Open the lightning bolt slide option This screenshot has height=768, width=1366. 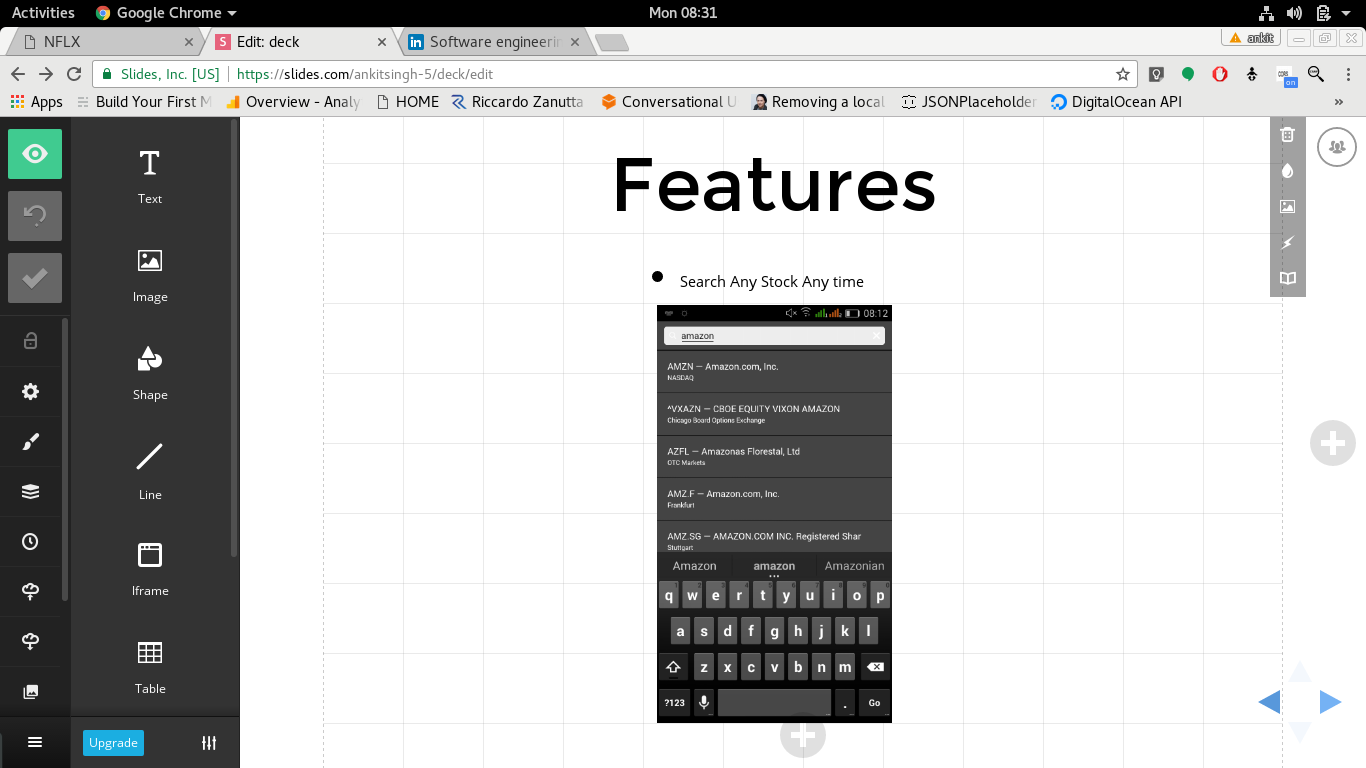[1288, 243]
